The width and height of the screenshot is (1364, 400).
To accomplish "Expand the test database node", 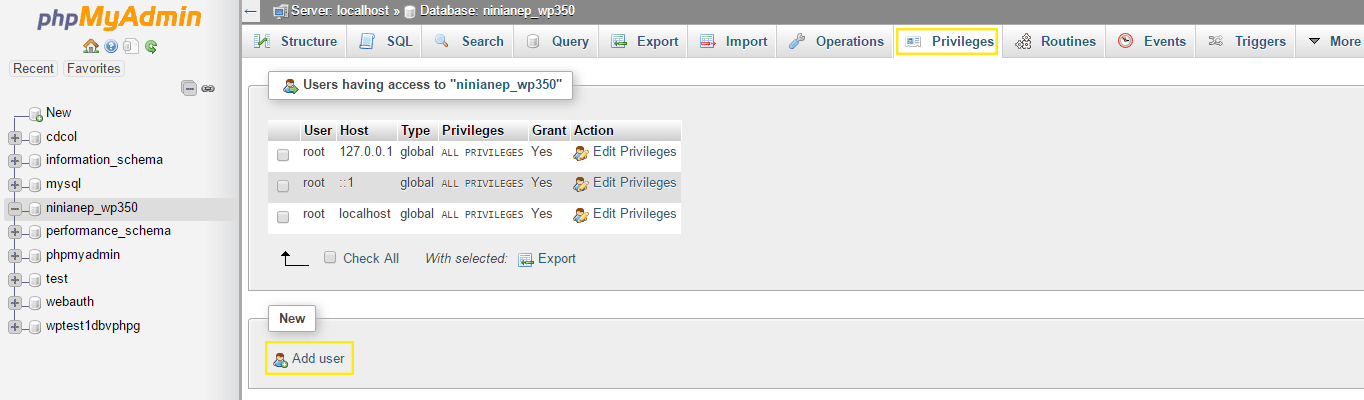I will pyautogui.click(x=15, y=279).
